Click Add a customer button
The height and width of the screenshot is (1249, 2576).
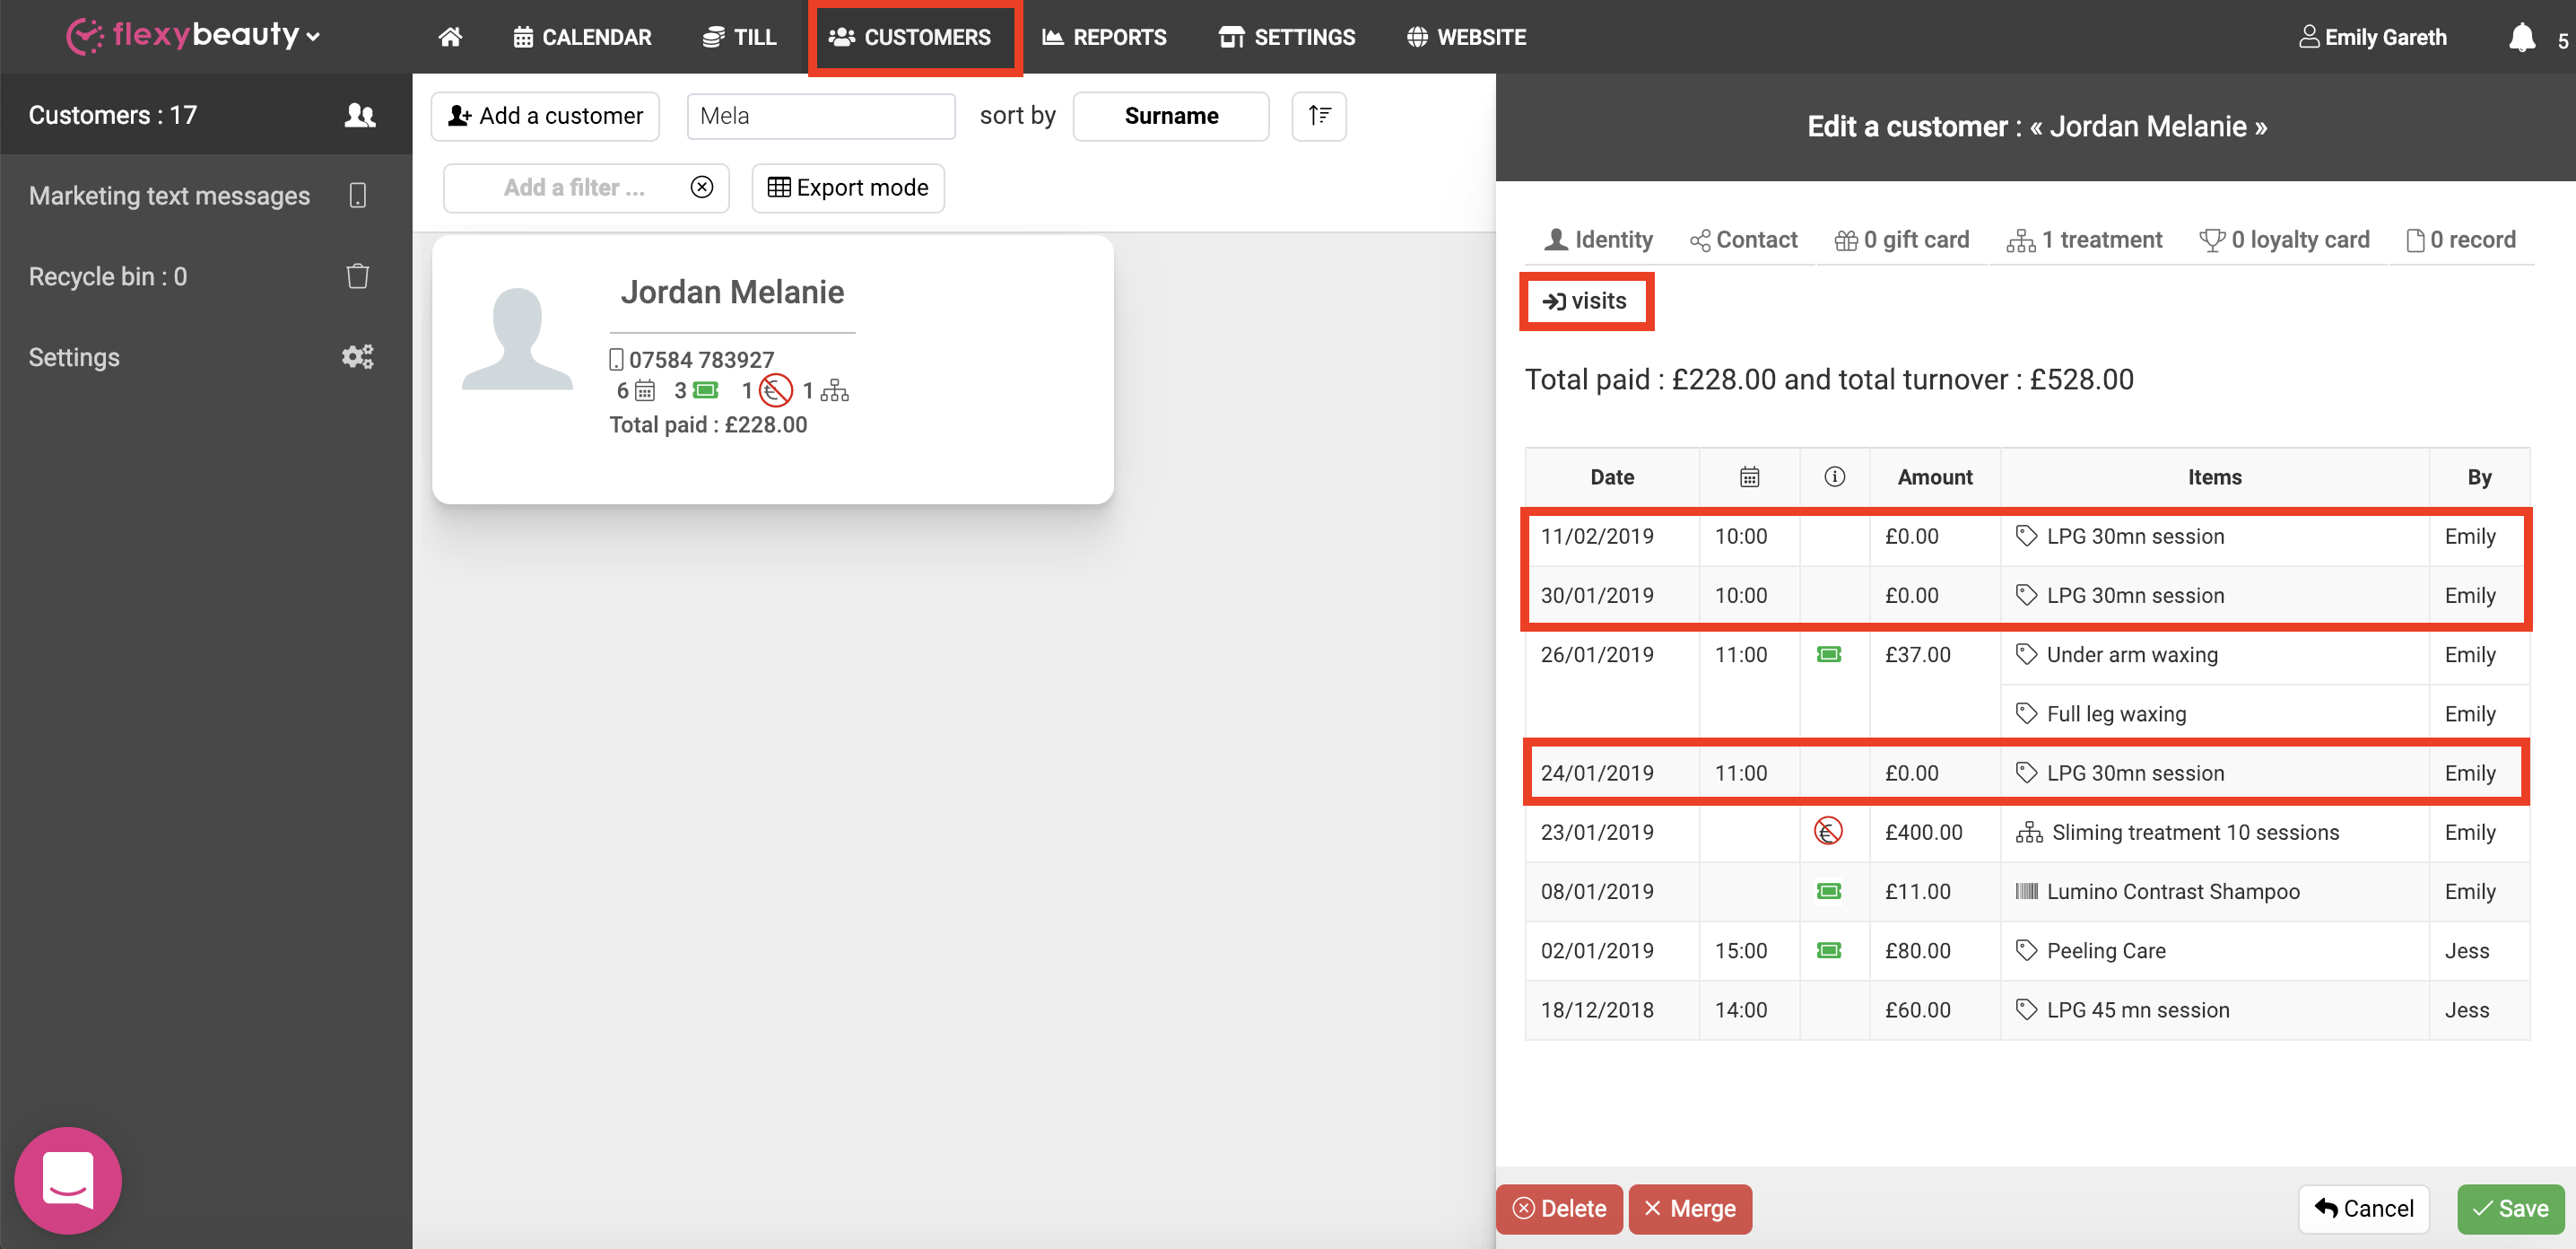(545, 116)
